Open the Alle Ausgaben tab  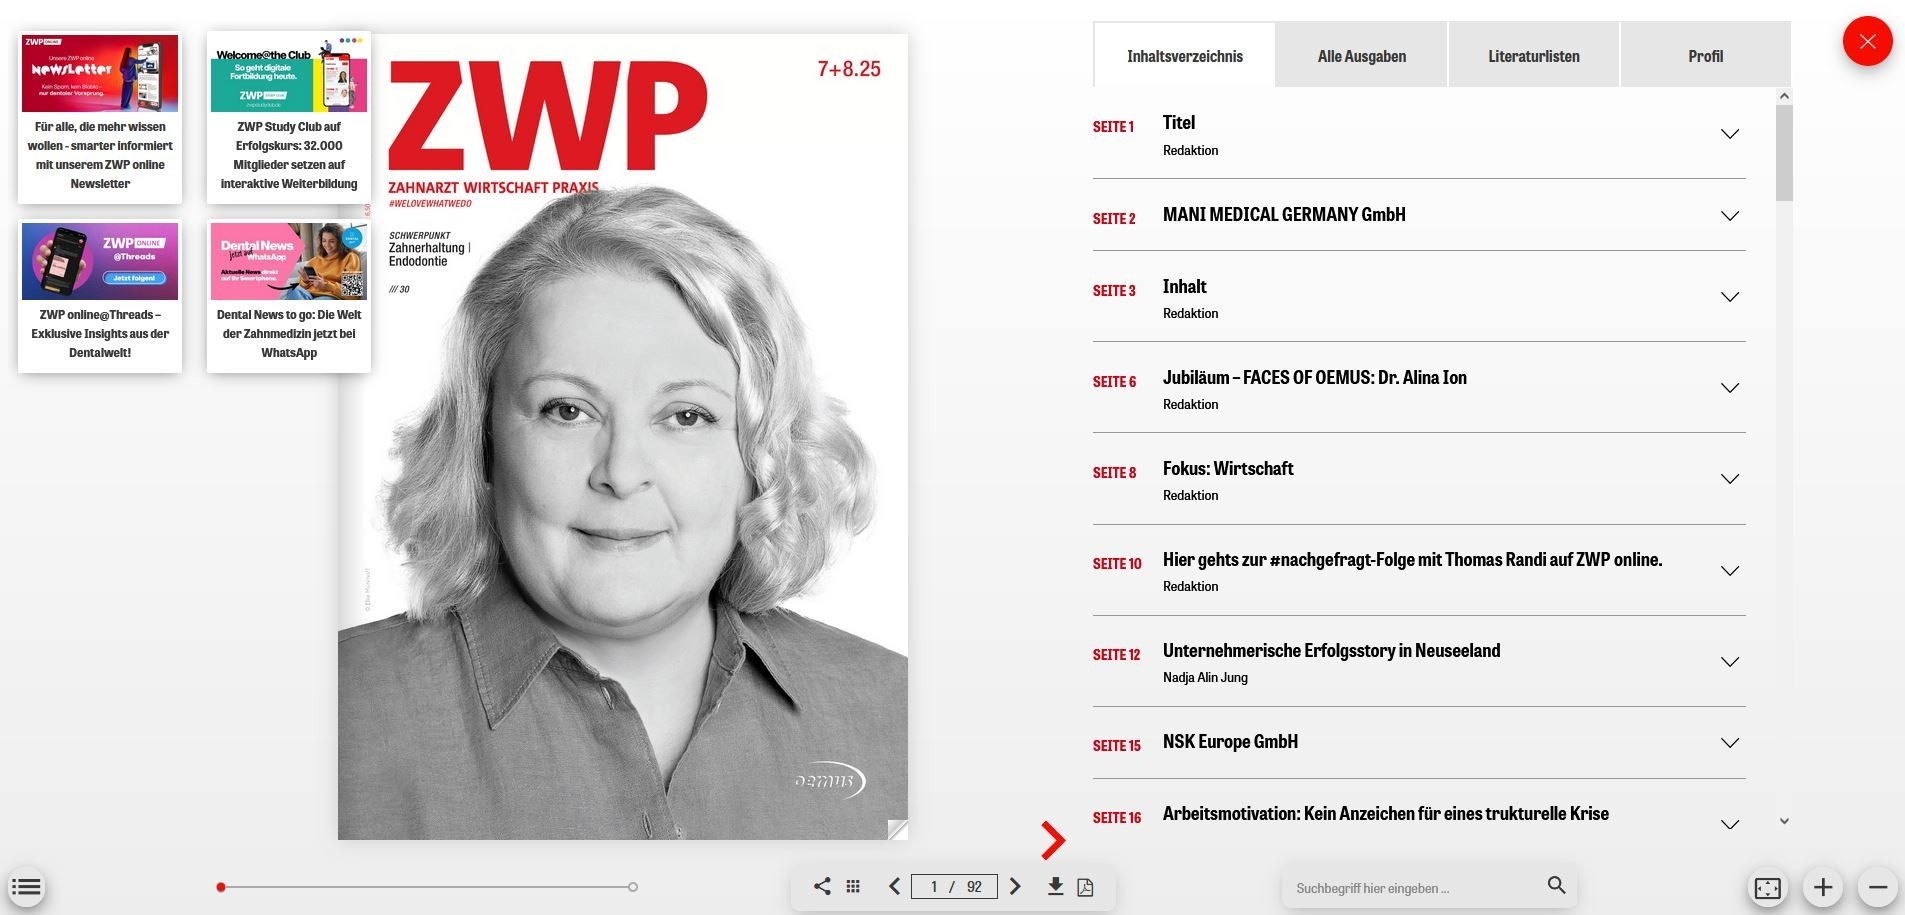[1362, 56]
